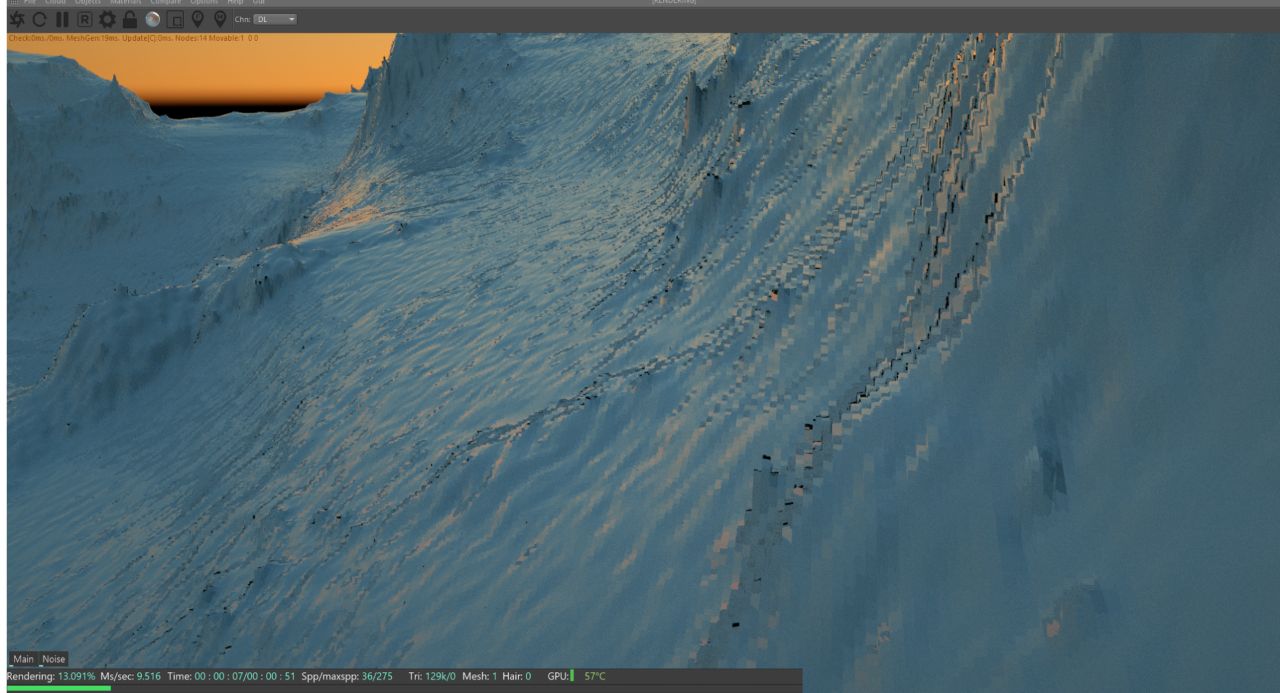Image resolution: width=1280 pixels, height=693 pixels.
Task: Open the Objects menu
Action: click(88, 3)
